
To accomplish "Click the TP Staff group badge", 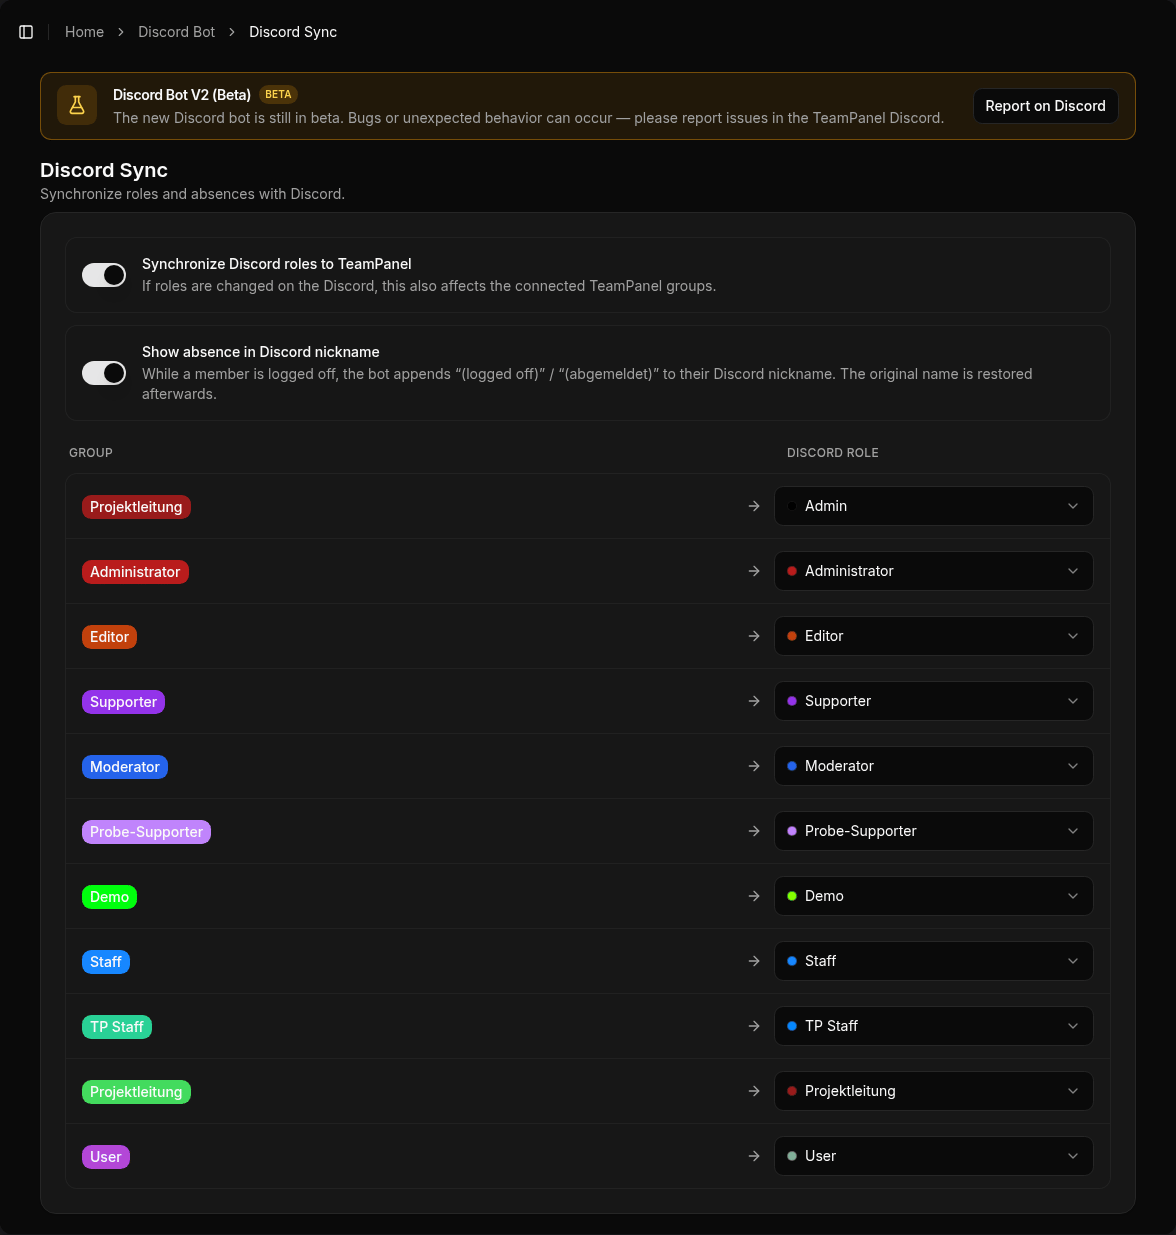I will coord(117,1027).
